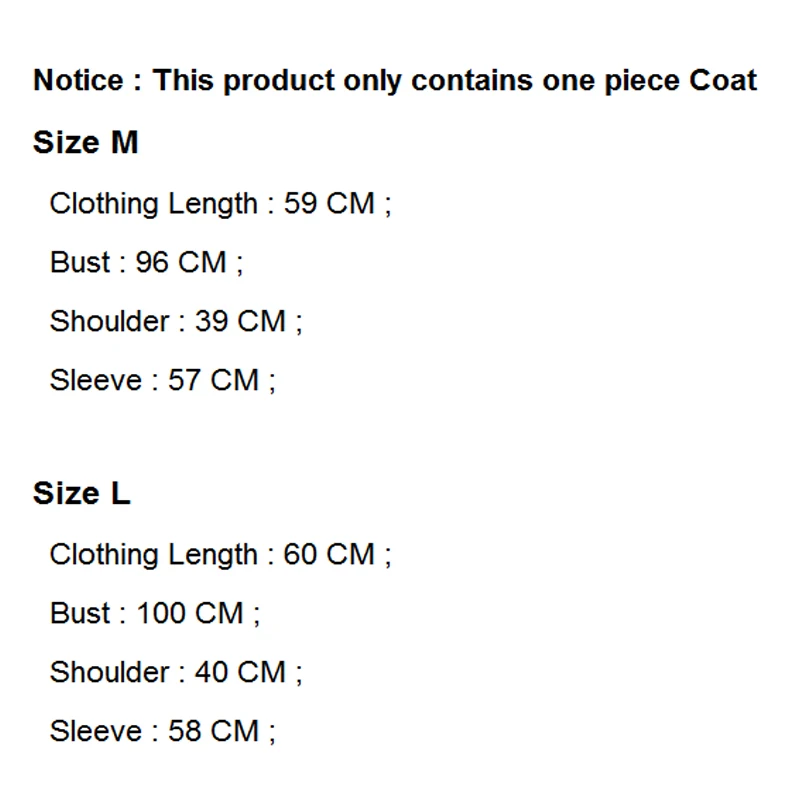Screen dimensions: 800x800
Task: Click the Size M "Shoulder" label
Action: tap(110, 321)
